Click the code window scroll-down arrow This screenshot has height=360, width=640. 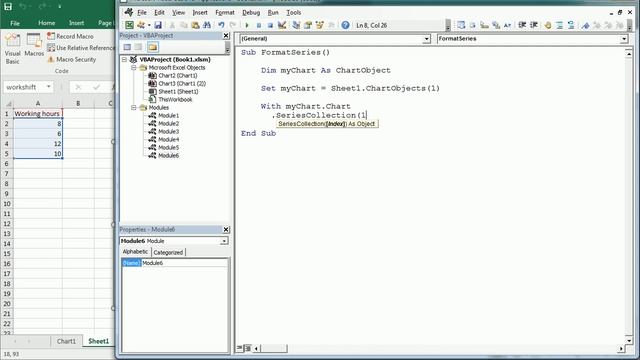(x=629, y=340)
